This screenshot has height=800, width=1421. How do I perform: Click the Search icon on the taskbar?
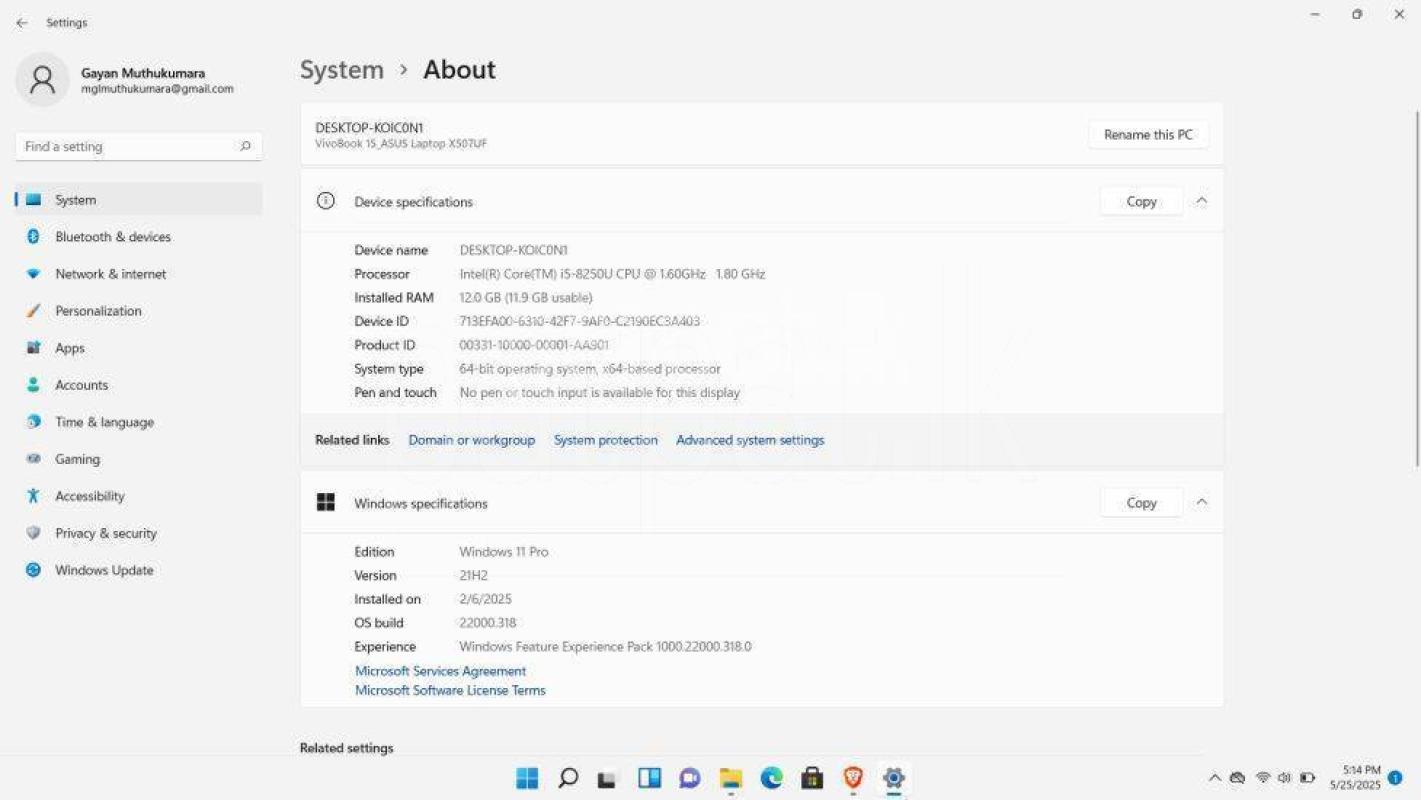(x=568, y=778)
